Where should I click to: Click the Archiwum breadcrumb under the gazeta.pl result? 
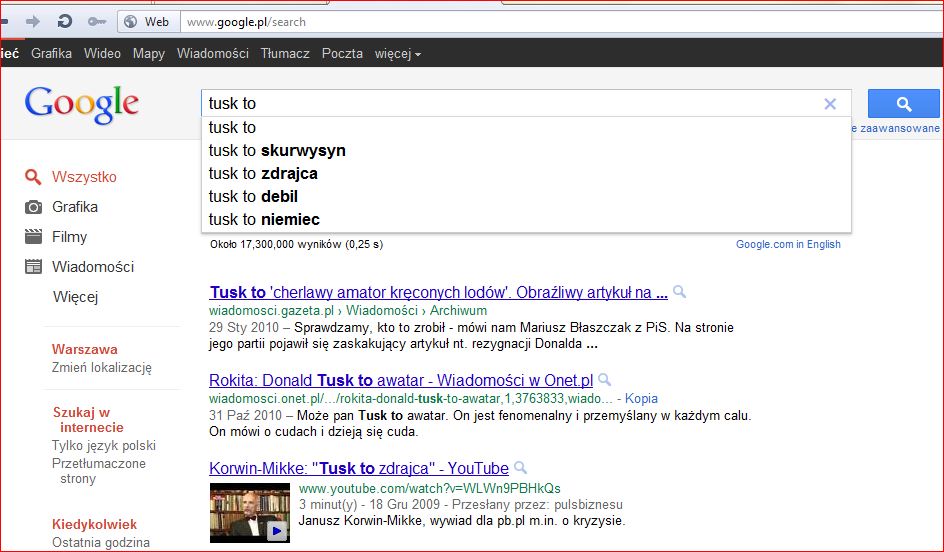pyautogui.click(x=458, y=311)
